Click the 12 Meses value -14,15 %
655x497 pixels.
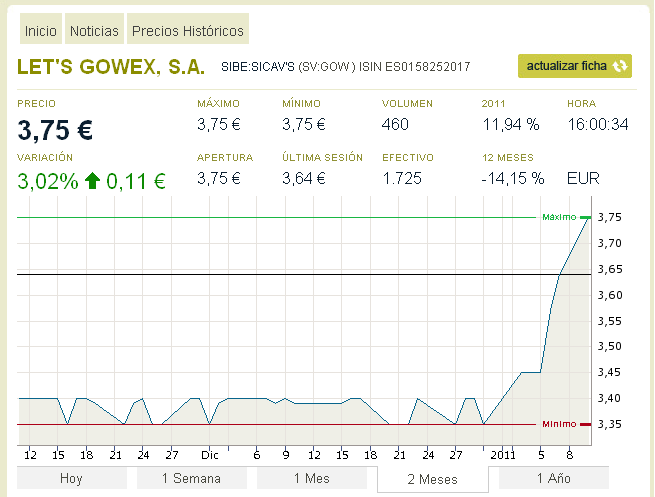(x=513, y=179)
